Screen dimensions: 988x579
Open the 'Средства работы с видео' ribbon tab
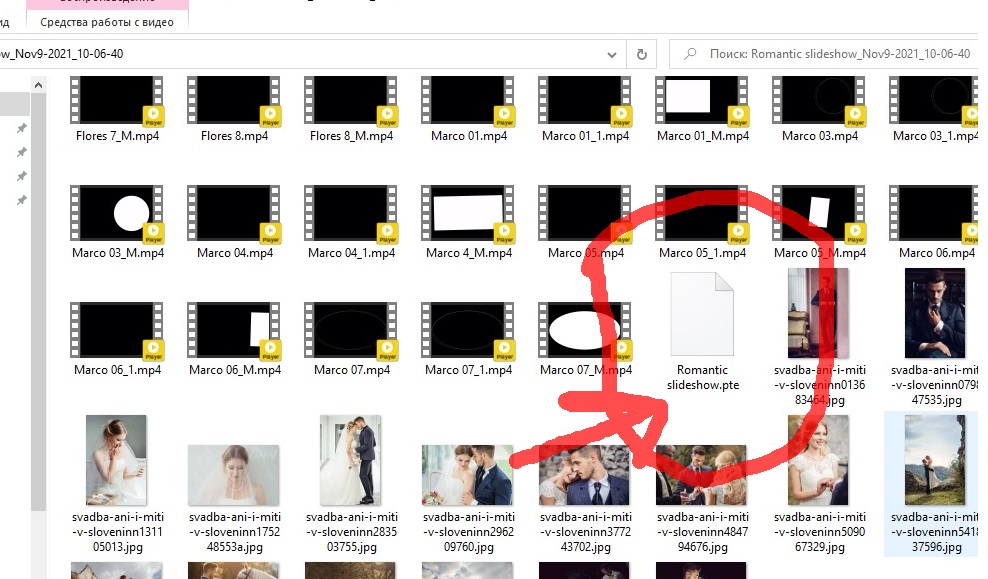point(106,22)
